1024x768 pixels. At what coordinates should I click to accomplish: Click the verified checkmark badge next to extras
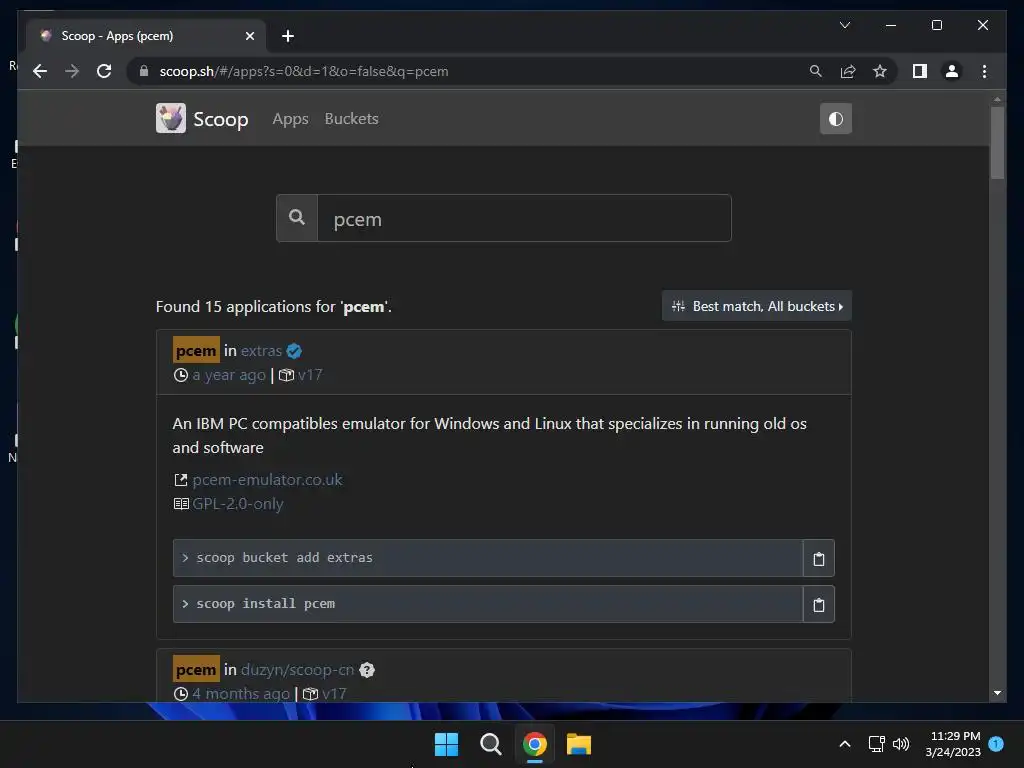click(x=294, y=351)
